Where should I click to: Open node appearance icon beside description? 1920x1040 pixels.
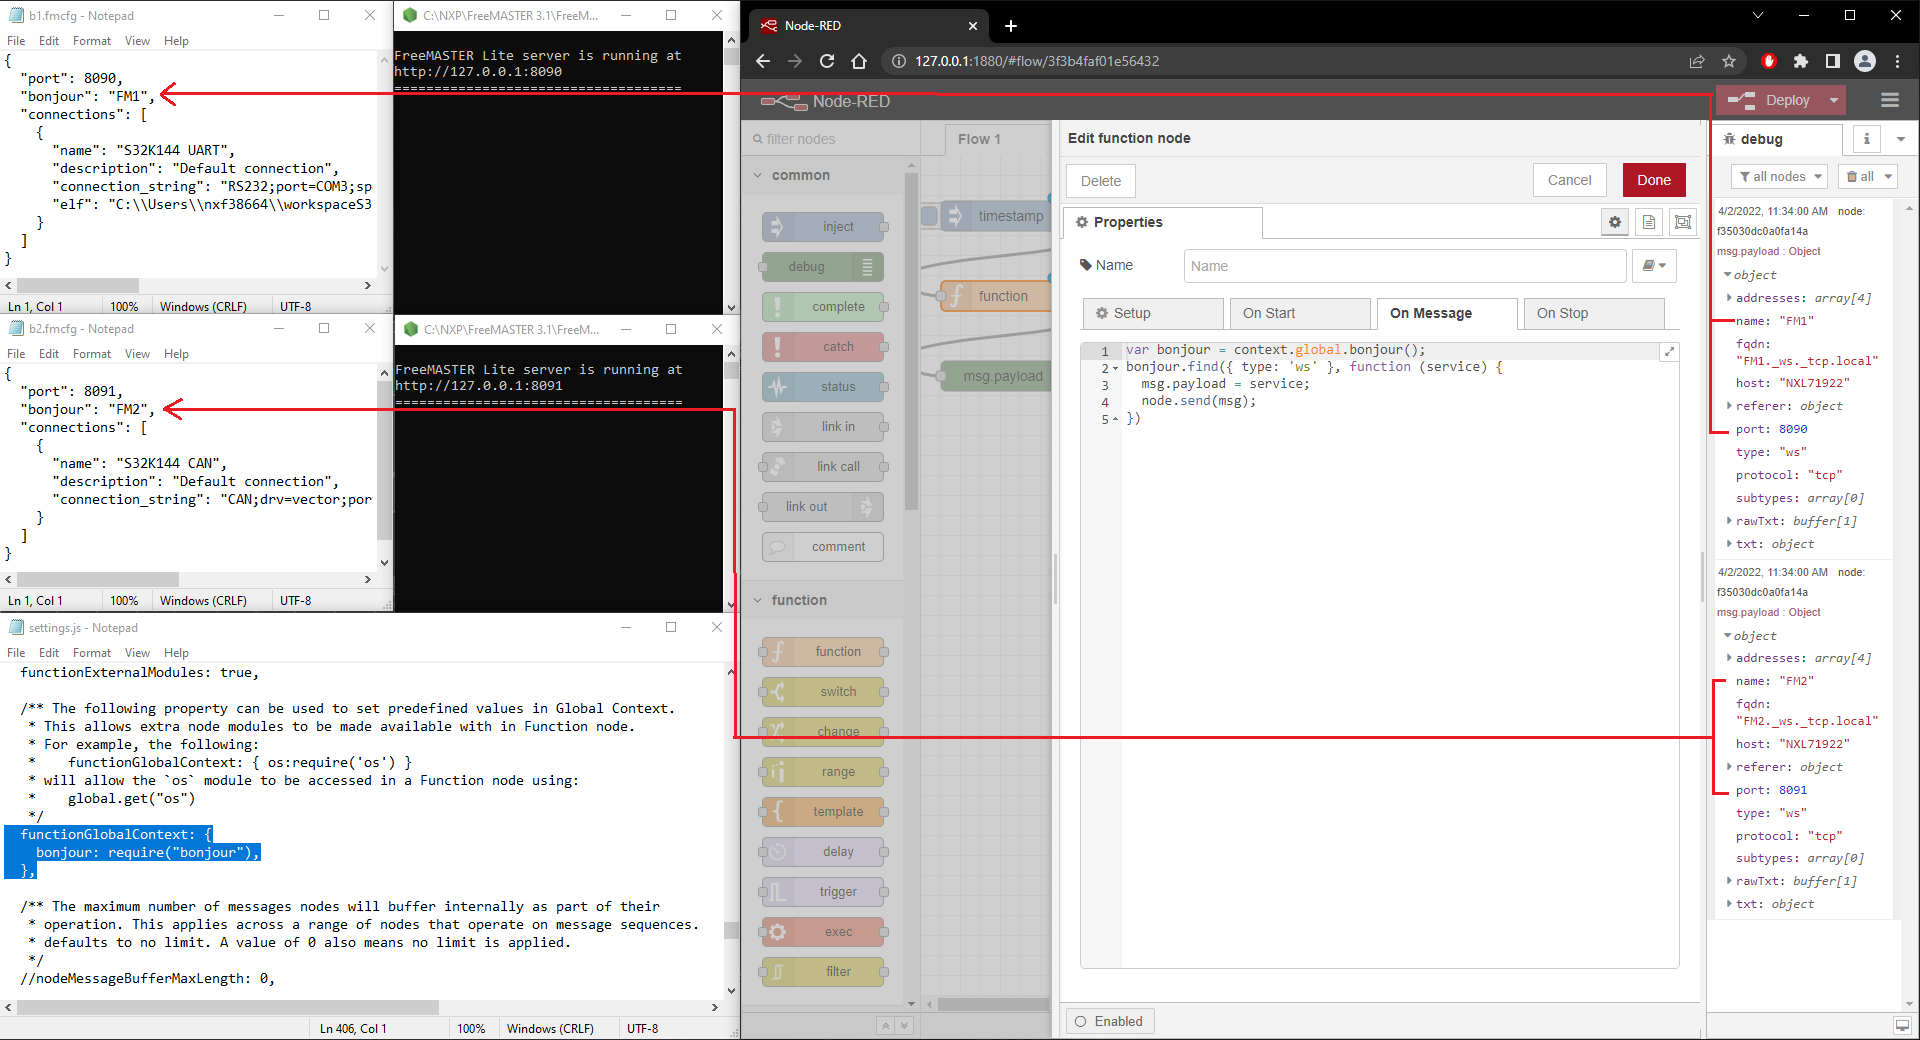(x=1683, y=222)
